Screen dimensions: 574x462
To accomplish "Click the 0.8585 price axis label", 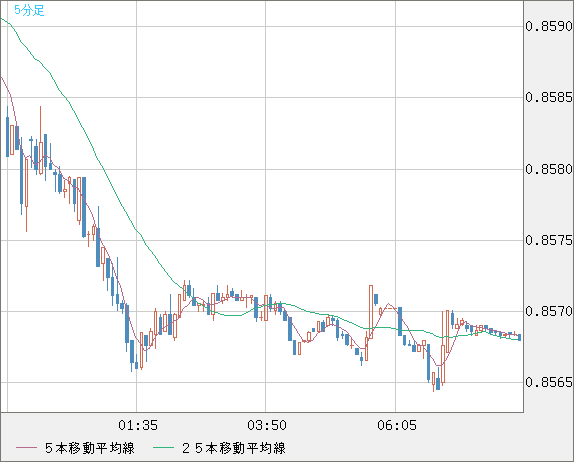I will coord(548,97).
